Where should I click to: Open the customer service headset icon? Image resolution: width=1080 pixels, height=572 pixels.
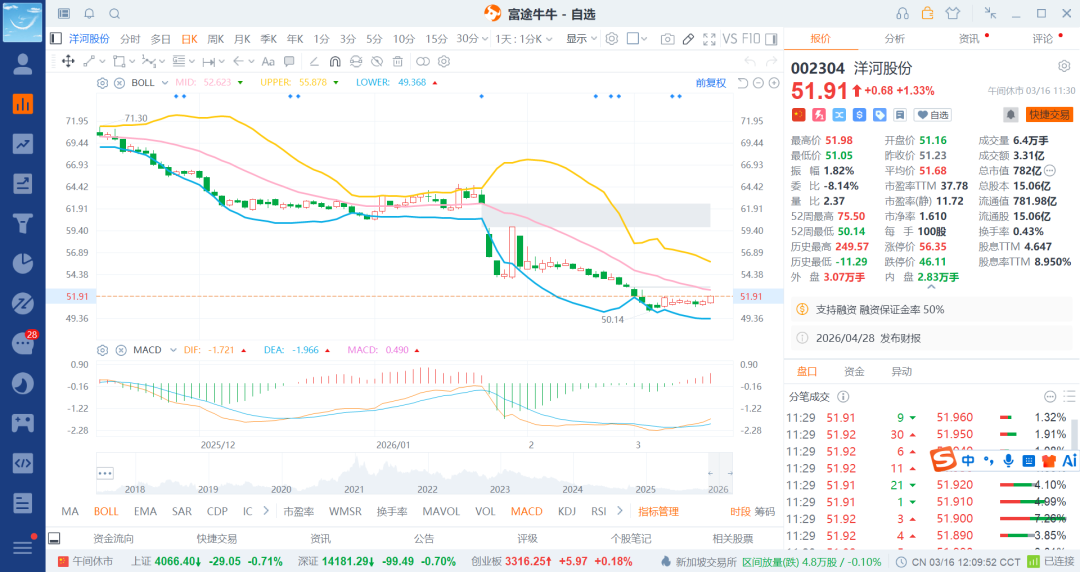pos(902,14)
